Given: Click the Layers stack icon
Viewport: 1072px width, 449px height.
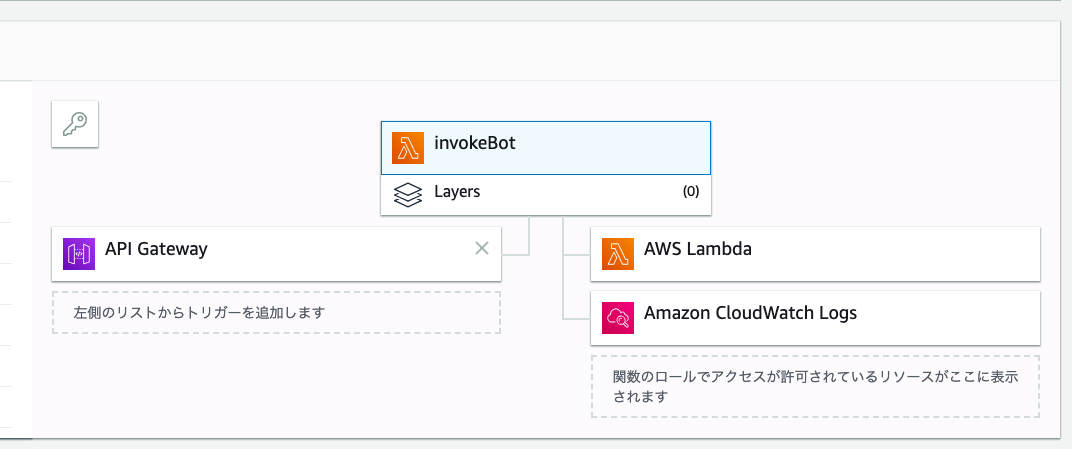Looking at the screenshot, I should coord(408,194).
